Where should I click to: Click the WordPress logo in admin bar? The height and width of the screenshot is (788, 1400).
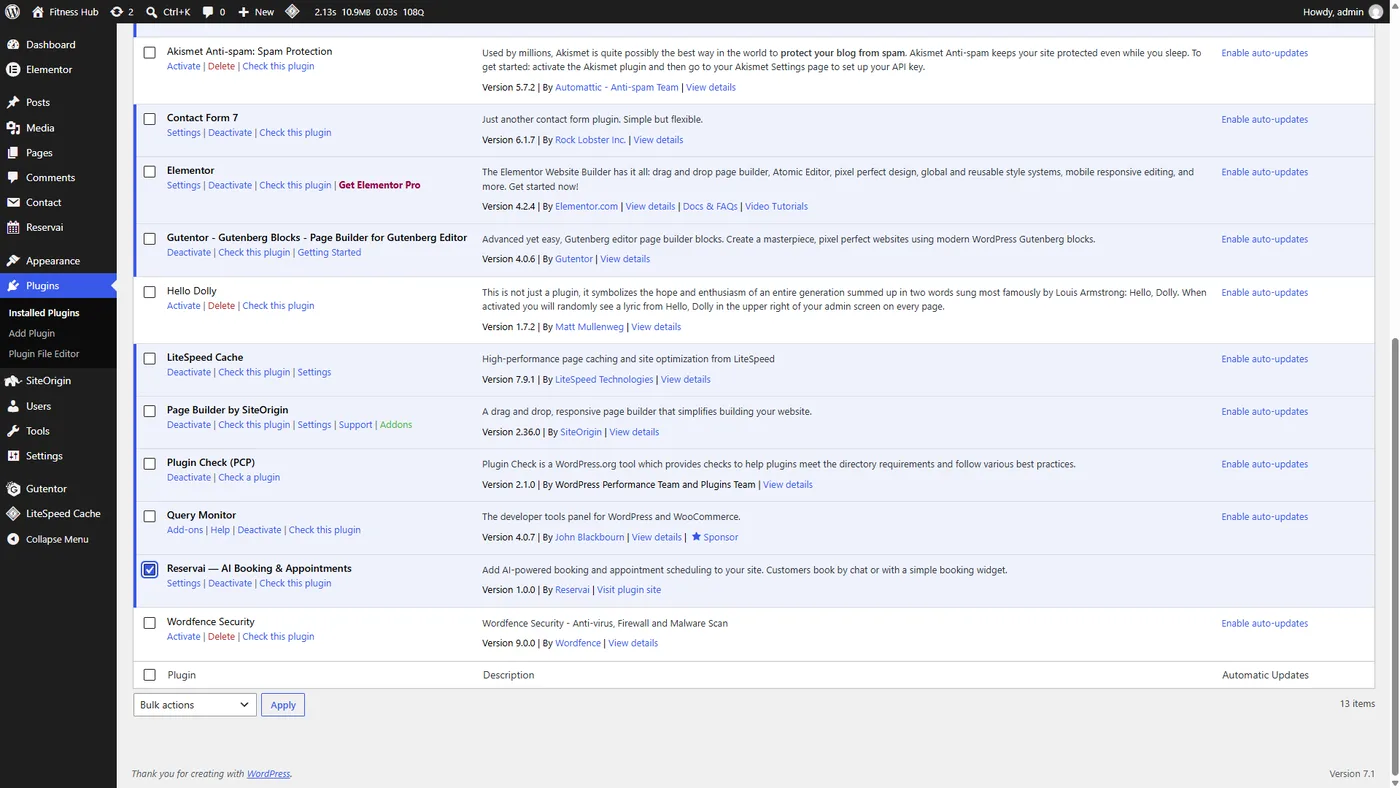pyautogui.click(x=13, y=12)
